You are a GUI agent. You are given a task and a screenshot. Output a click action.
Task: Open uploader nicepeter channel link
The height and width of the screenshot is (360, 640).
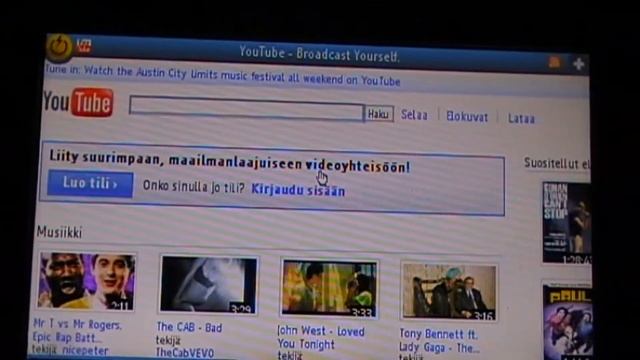coord(85,351)
